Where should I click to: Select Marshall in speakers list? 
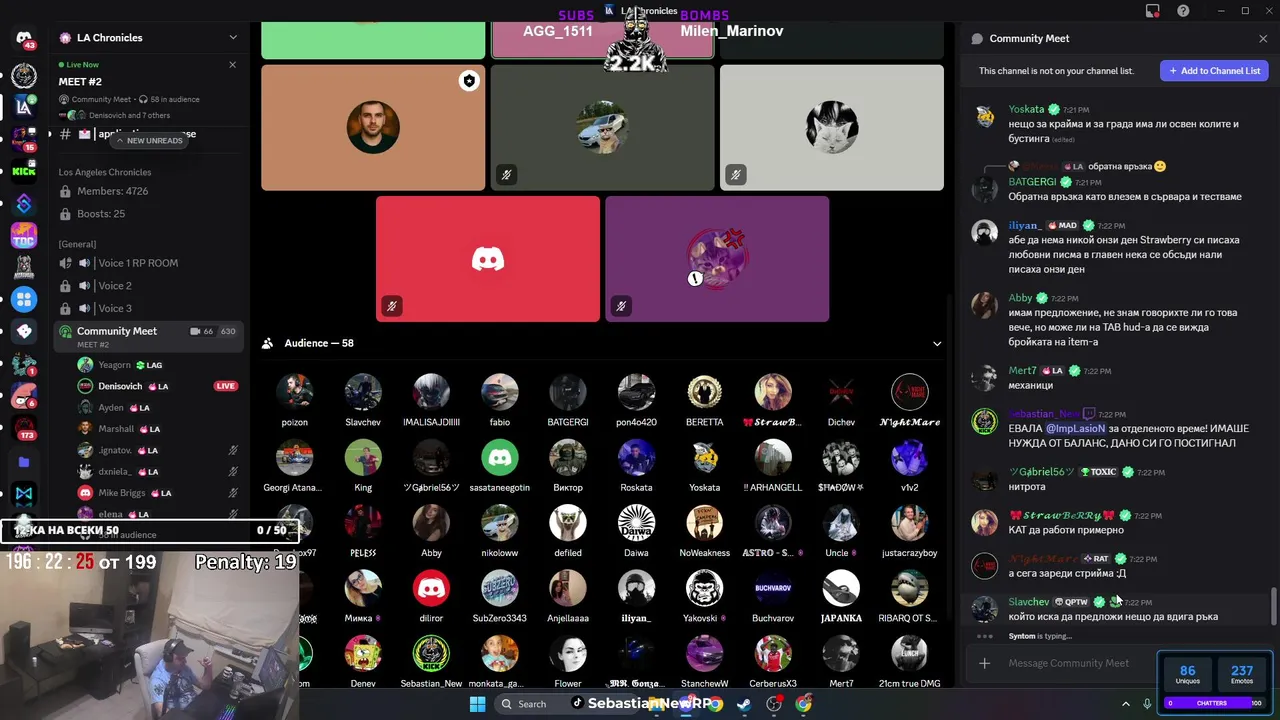click(158, 429)
